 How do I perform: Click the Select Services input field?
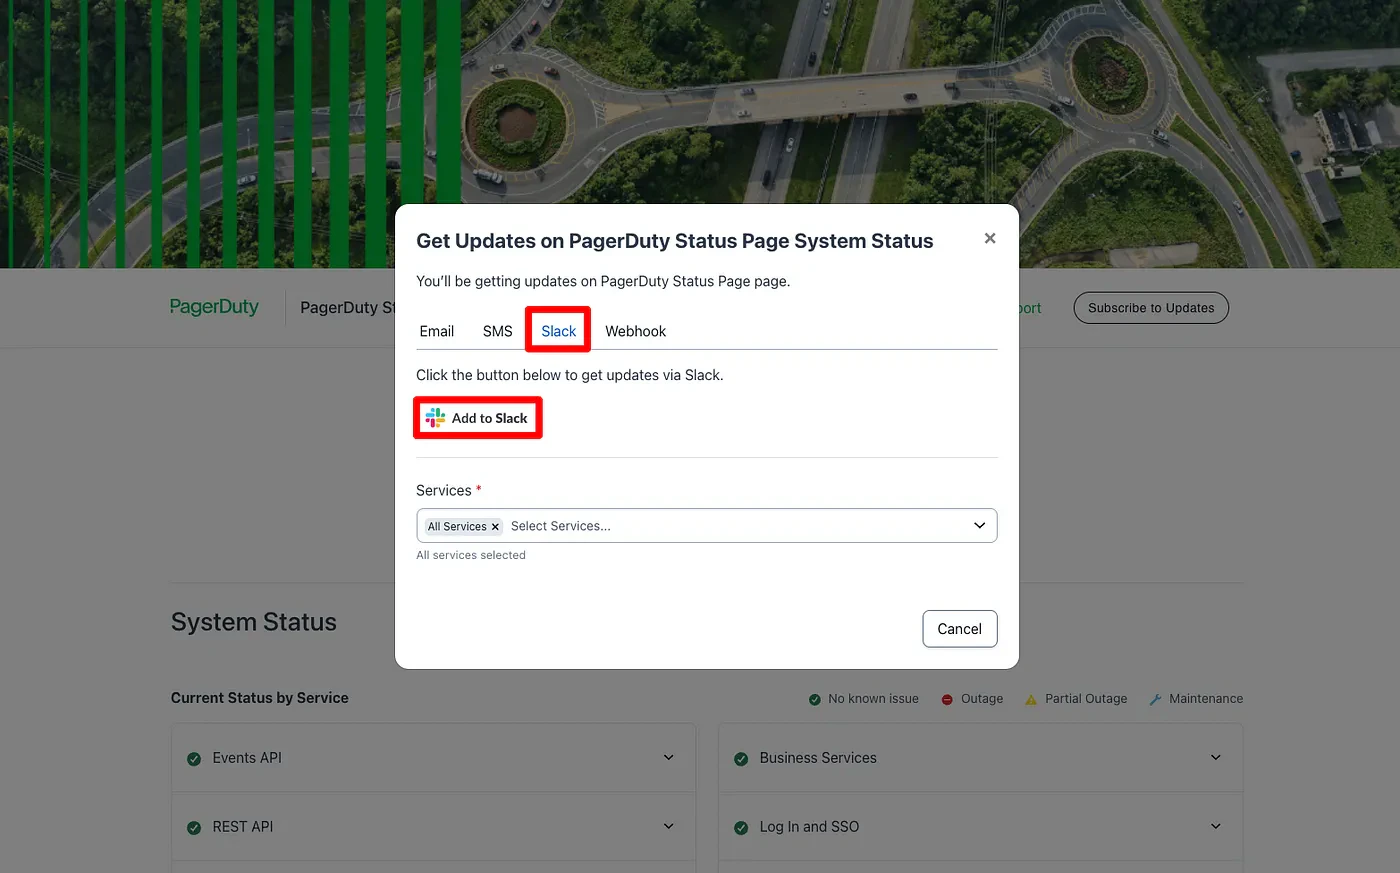pyautogui.click(x=706, y=526)
